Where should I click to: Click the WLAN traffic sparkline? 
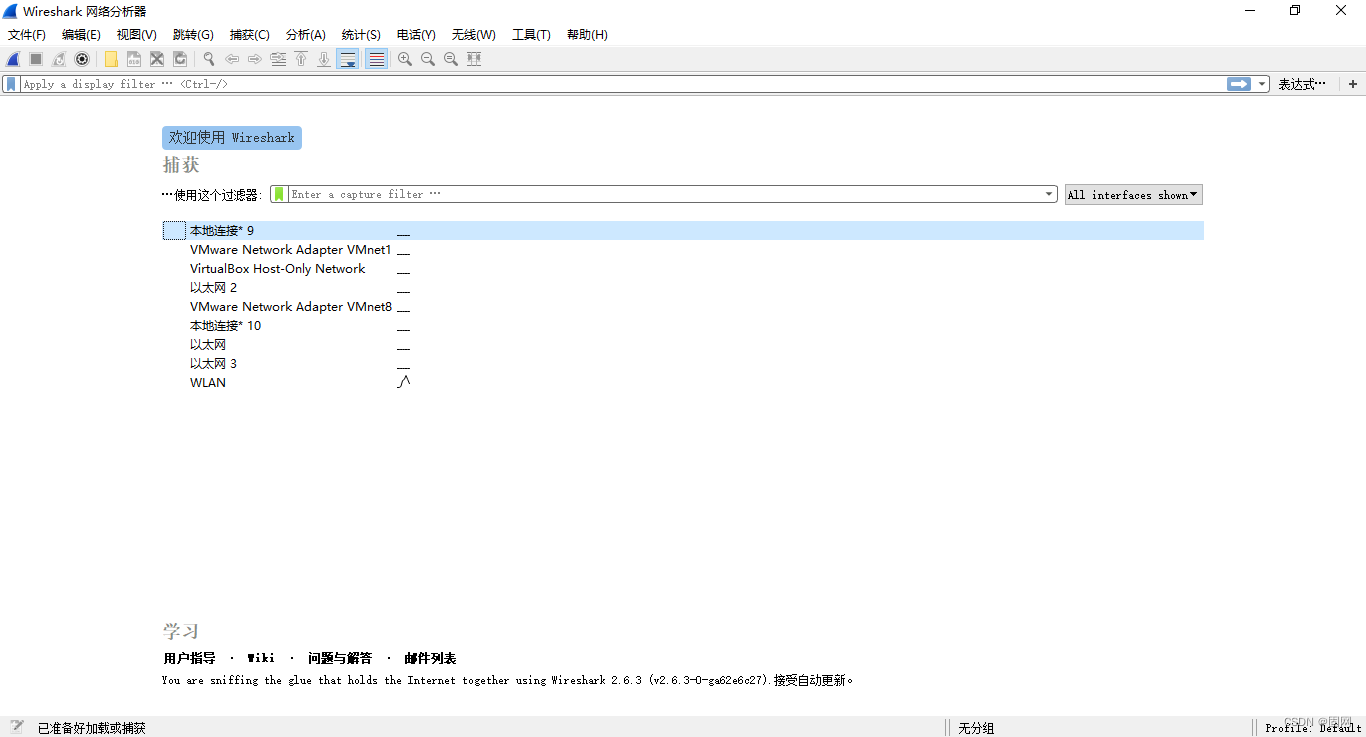[404, 382]
